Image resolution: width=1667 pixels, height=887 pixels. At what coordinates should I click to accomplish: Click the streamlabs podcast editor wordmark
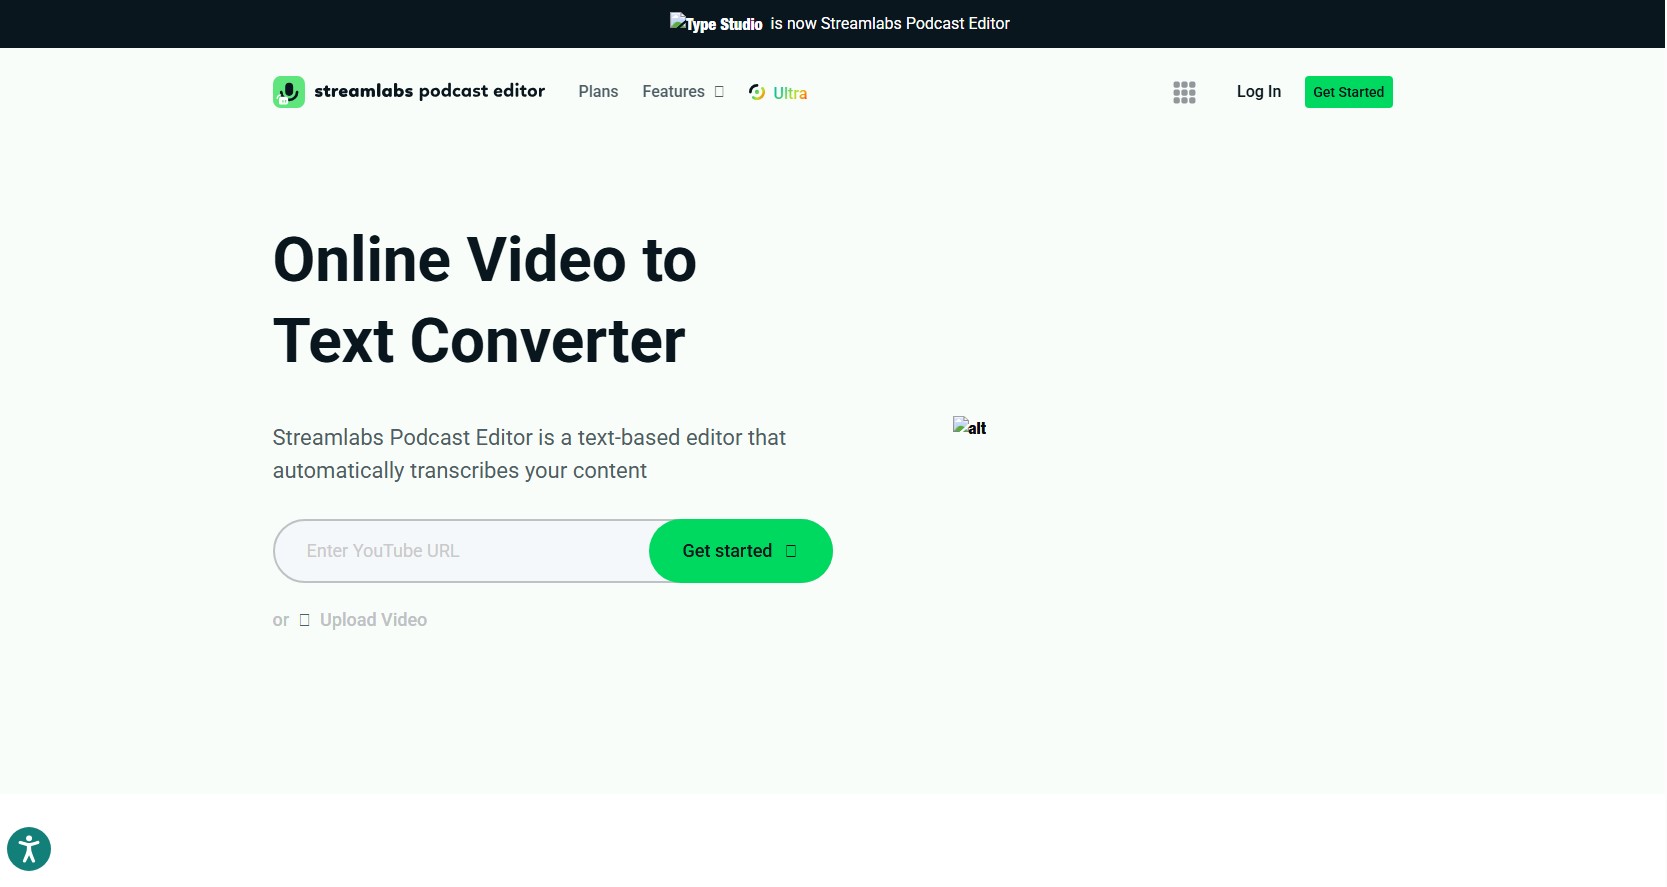pos(429,91)
